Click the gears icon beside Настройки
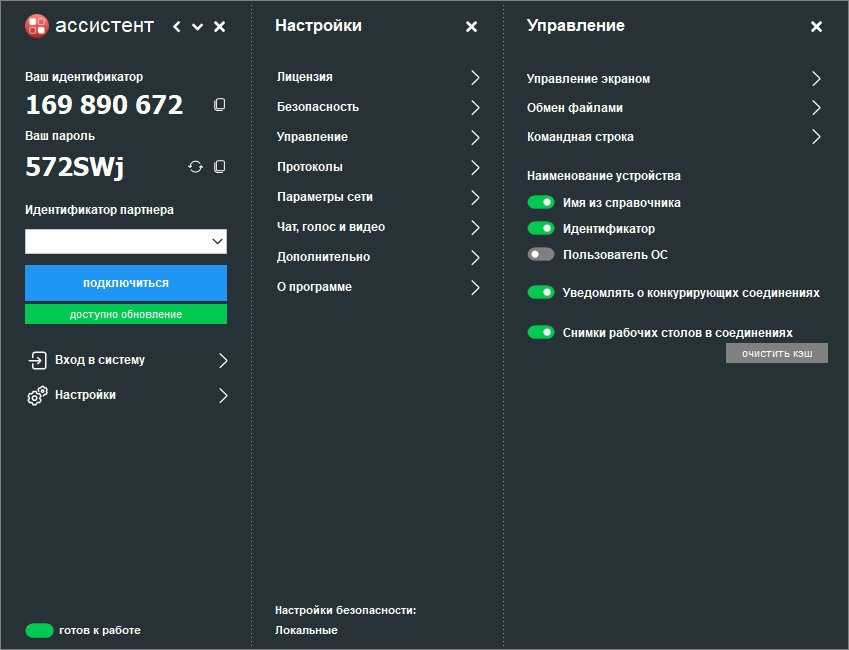849x650 pixels. (x=37, y=395)
